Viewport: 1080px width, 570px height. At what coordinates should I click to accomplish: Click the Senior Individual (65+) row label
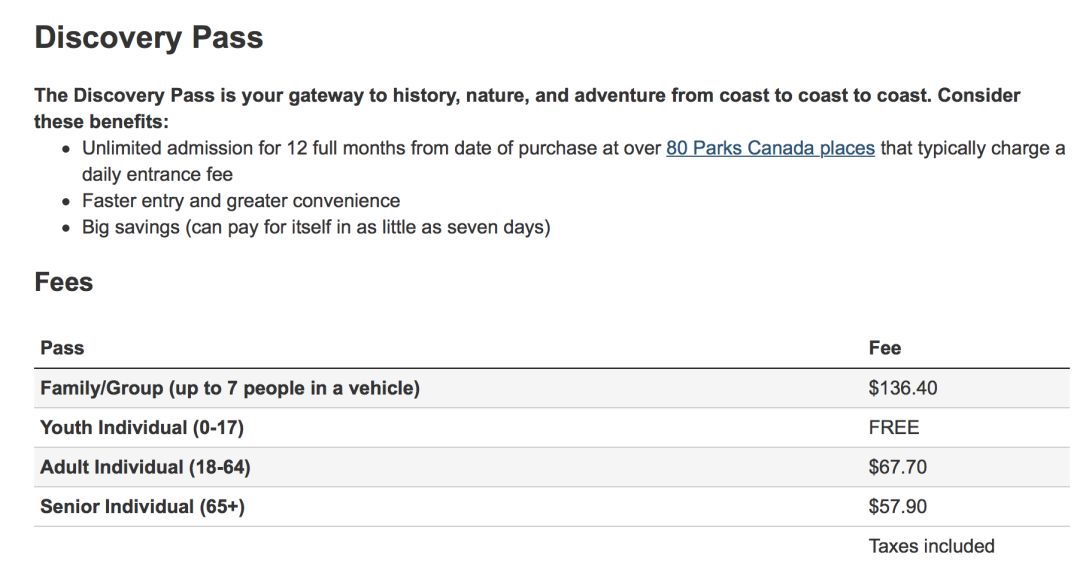[x=143, y=507]
